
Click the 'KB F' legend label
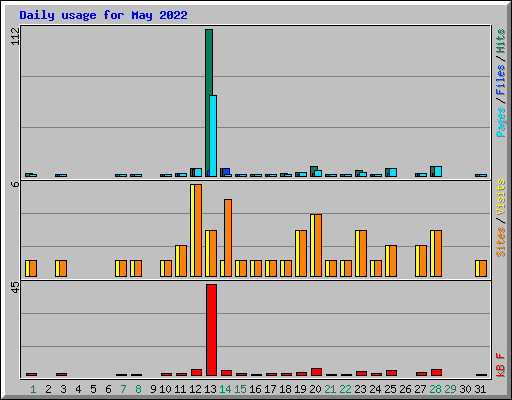(501, 365)
